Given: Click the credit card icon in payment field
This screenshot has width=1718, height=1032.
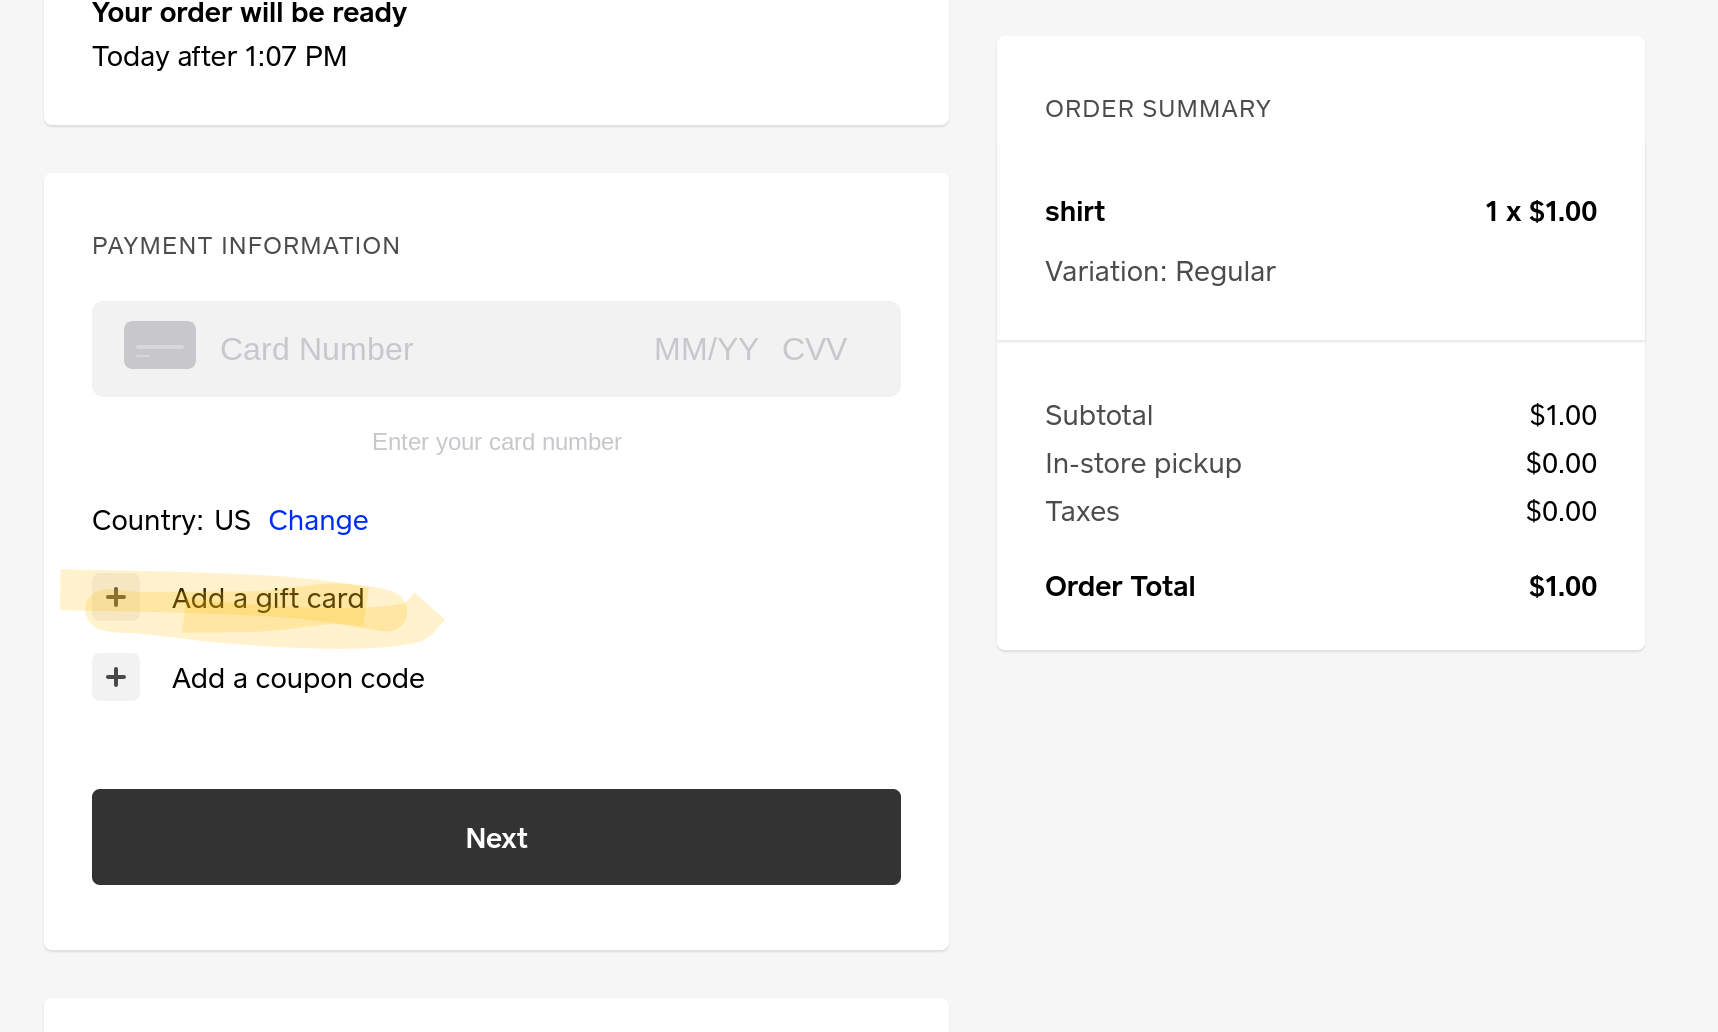Looking at the screenshot, I should tap(160, 346).
